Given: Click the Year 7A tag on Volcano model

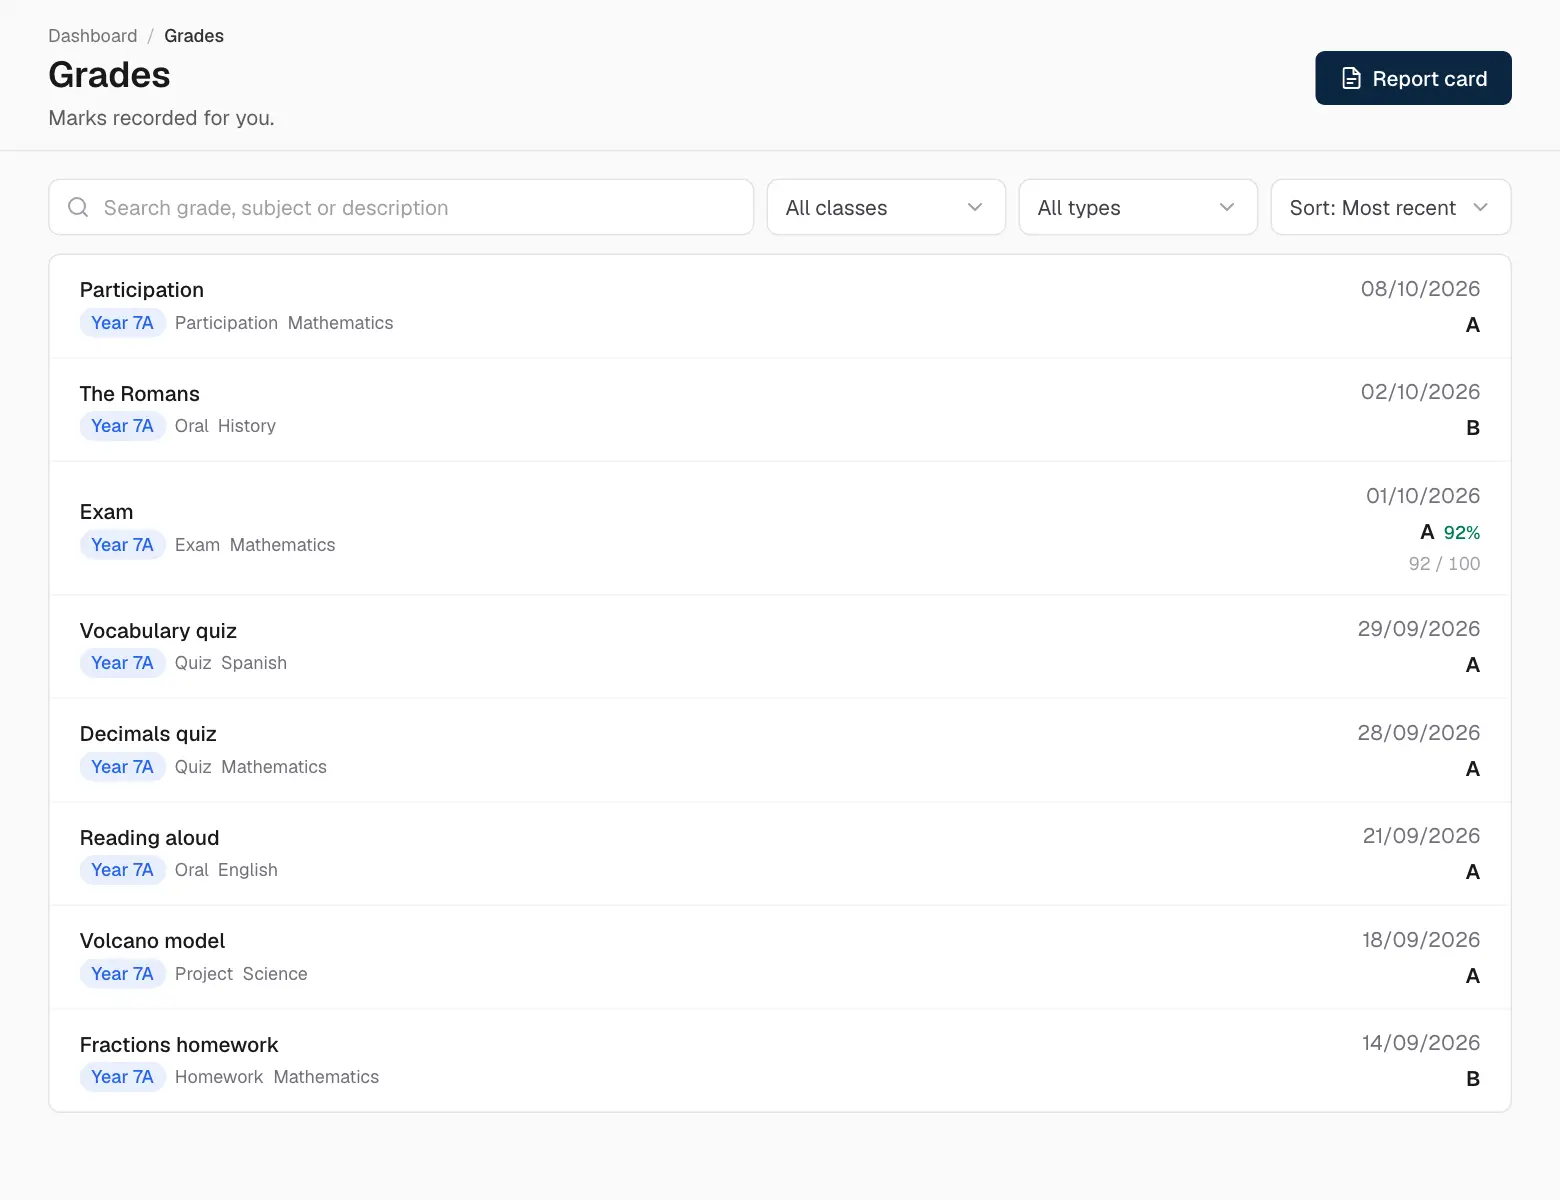Looking at the screenshot, I should pyautogui.click(x=122, y=974).
